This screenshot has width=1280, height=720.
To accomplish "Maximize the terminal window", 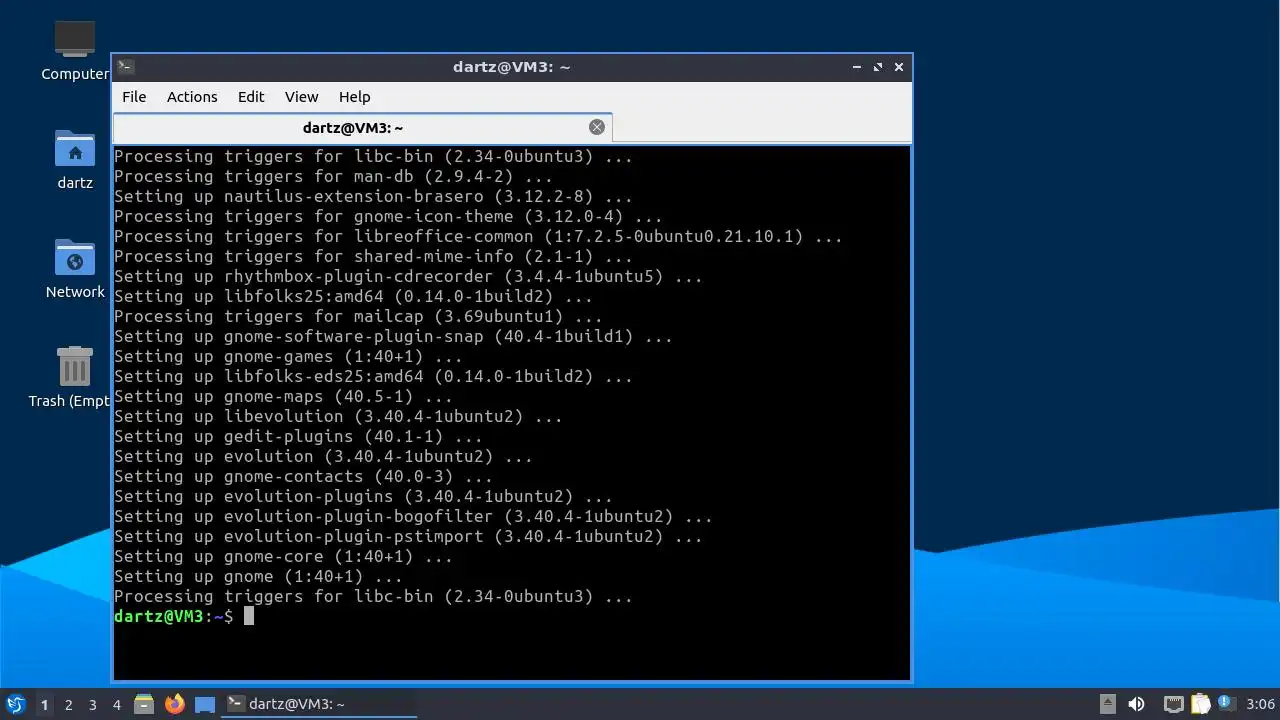I will click(878, 67).
